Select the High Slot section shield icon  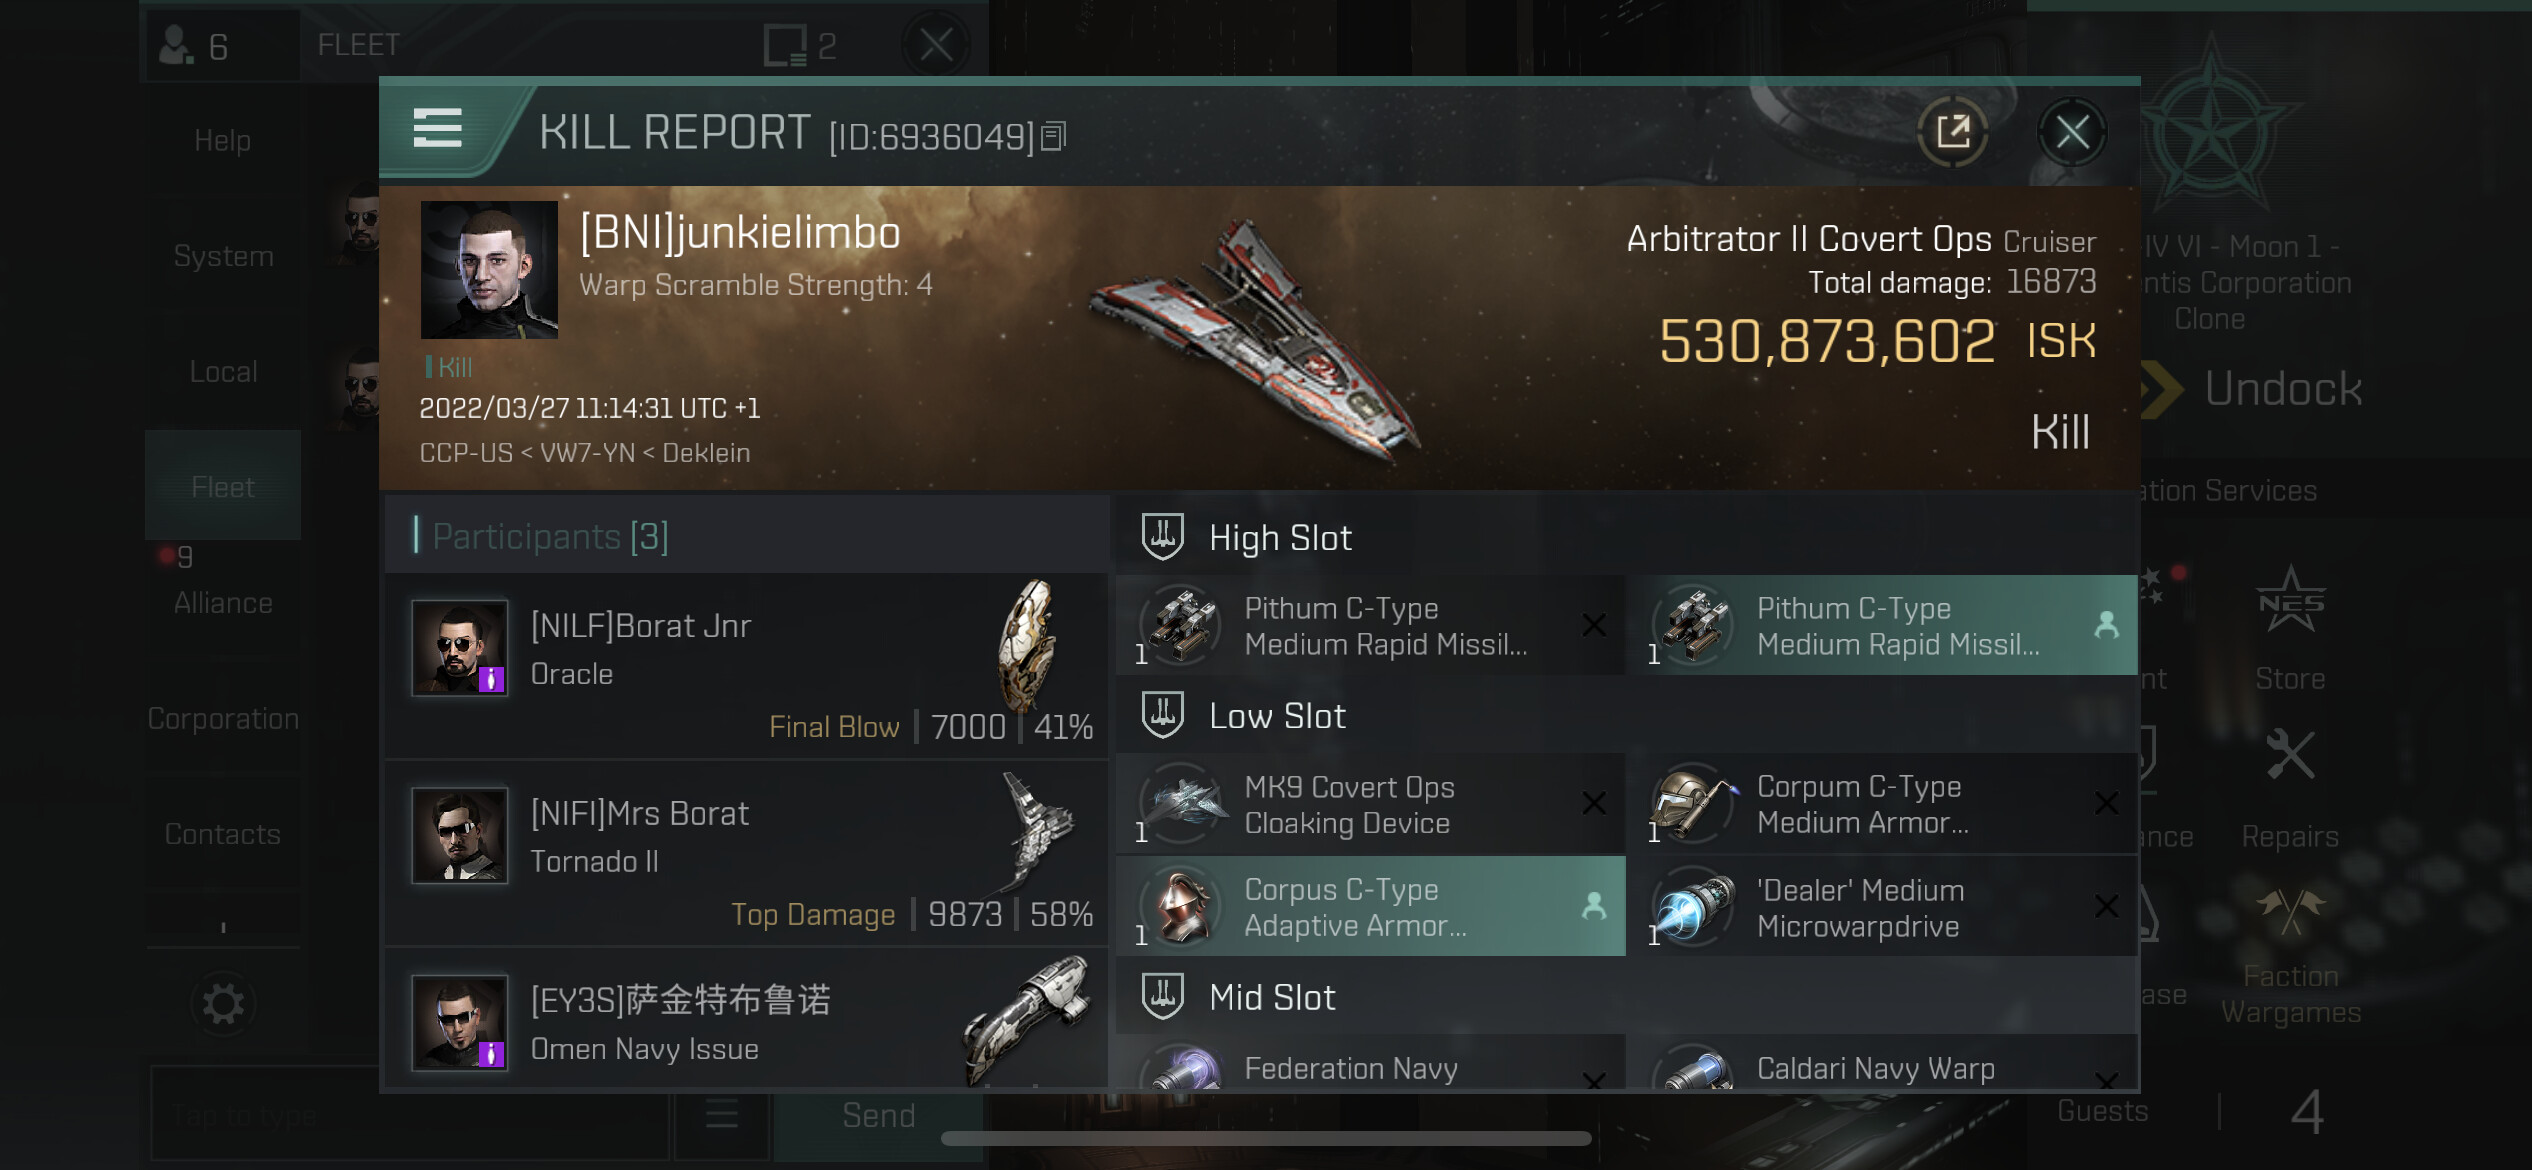click(x=1163, y=537)
